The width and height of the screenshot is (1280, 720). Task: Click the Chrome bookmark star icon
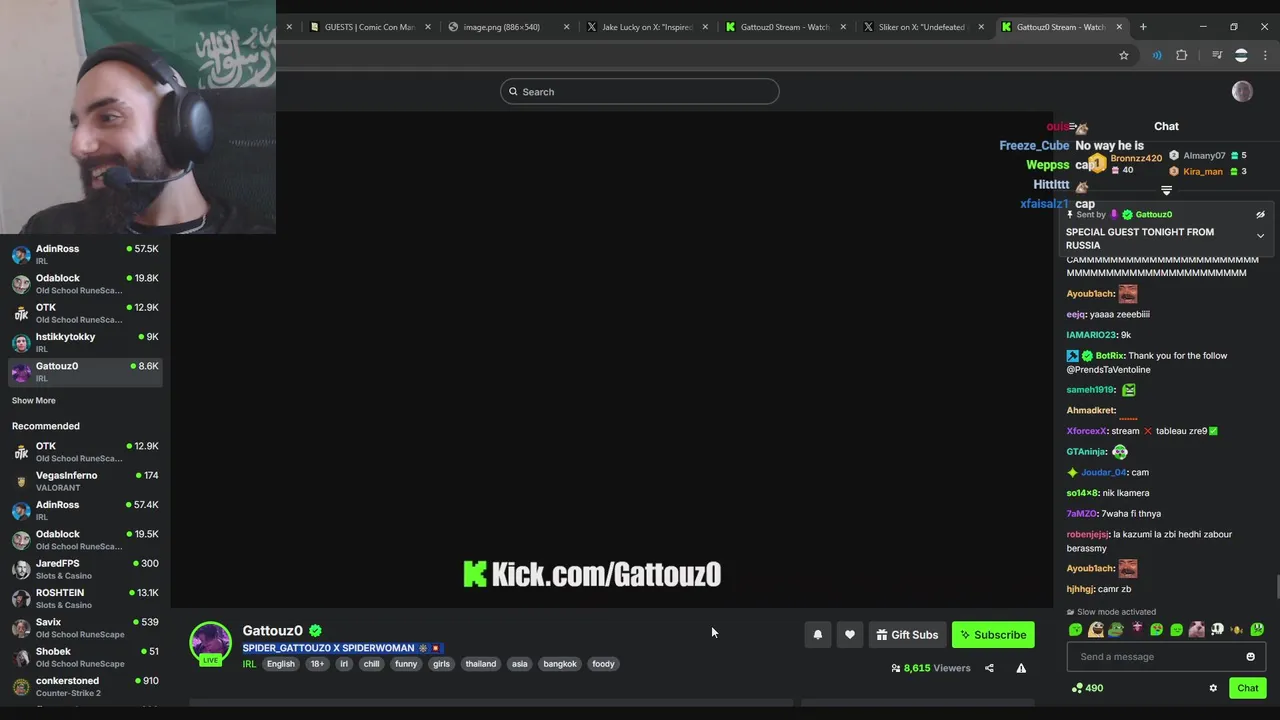coord(1124,55)
